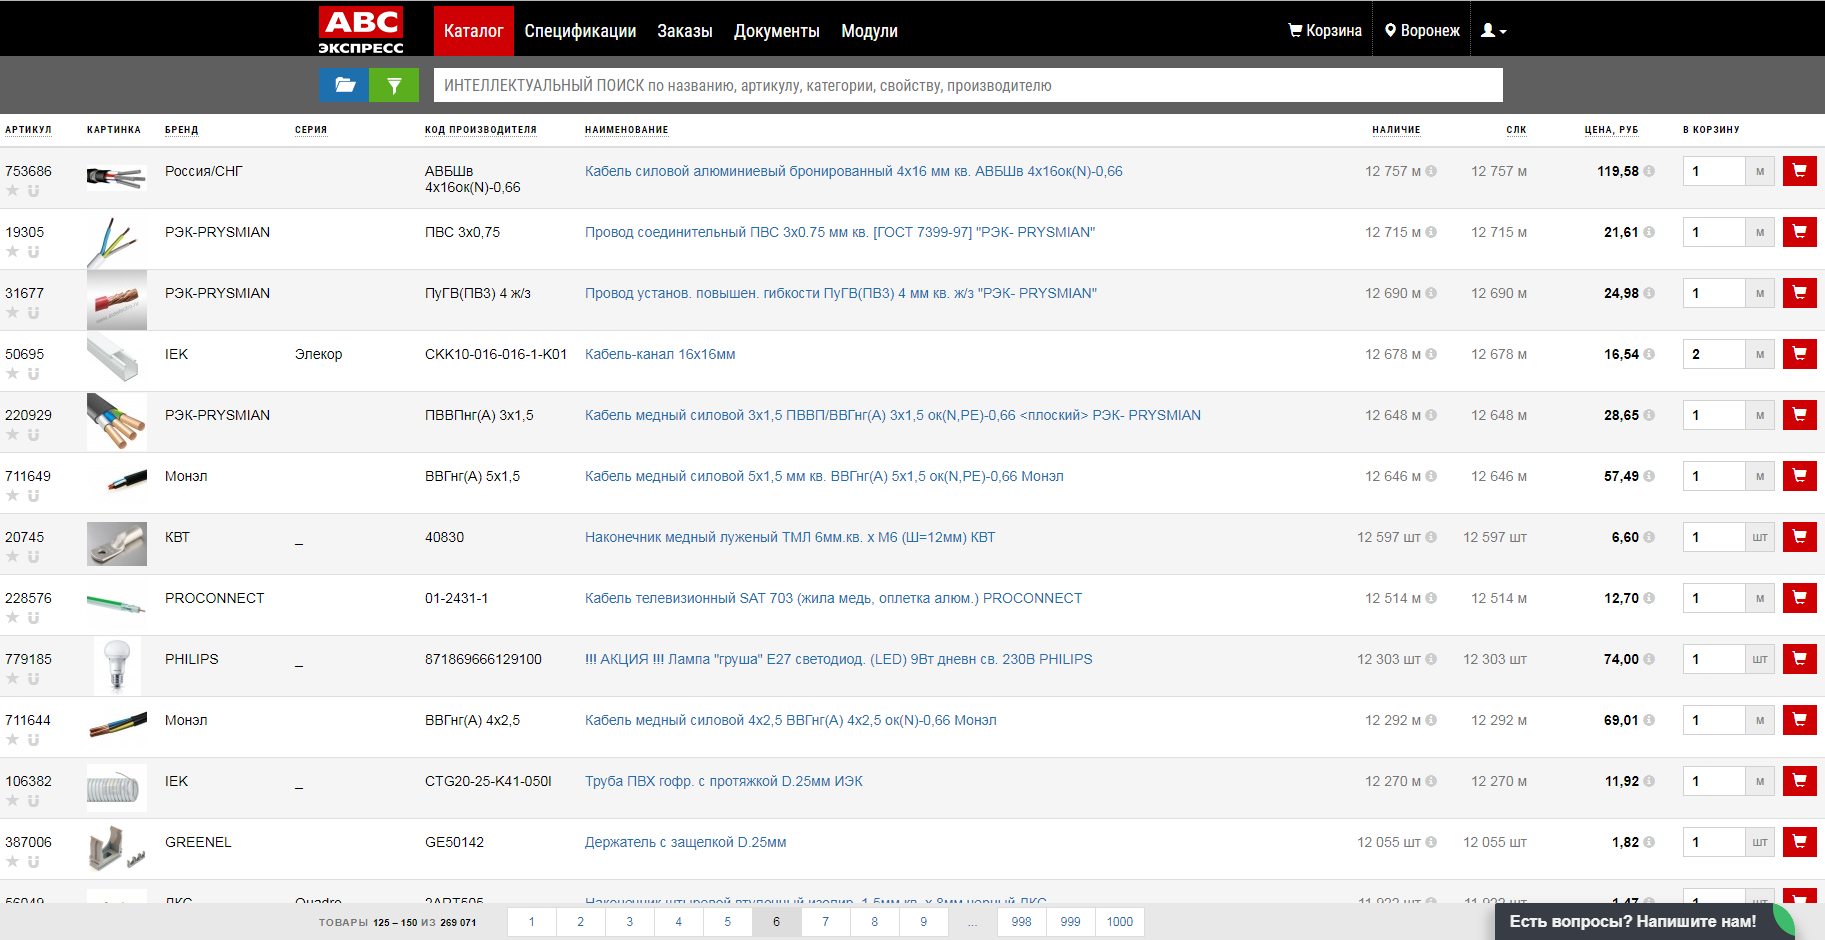Screen dimensions: 1825x940
Task: Open Модули menu item
Action: point(869,31)
